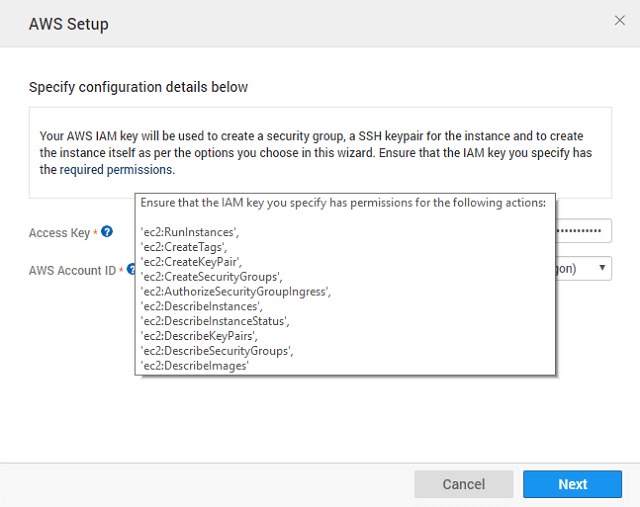Image resolution: width=640 pixels, height=507 pixels.
Task: Click the masked secret key field
Action: coord(582,232)
